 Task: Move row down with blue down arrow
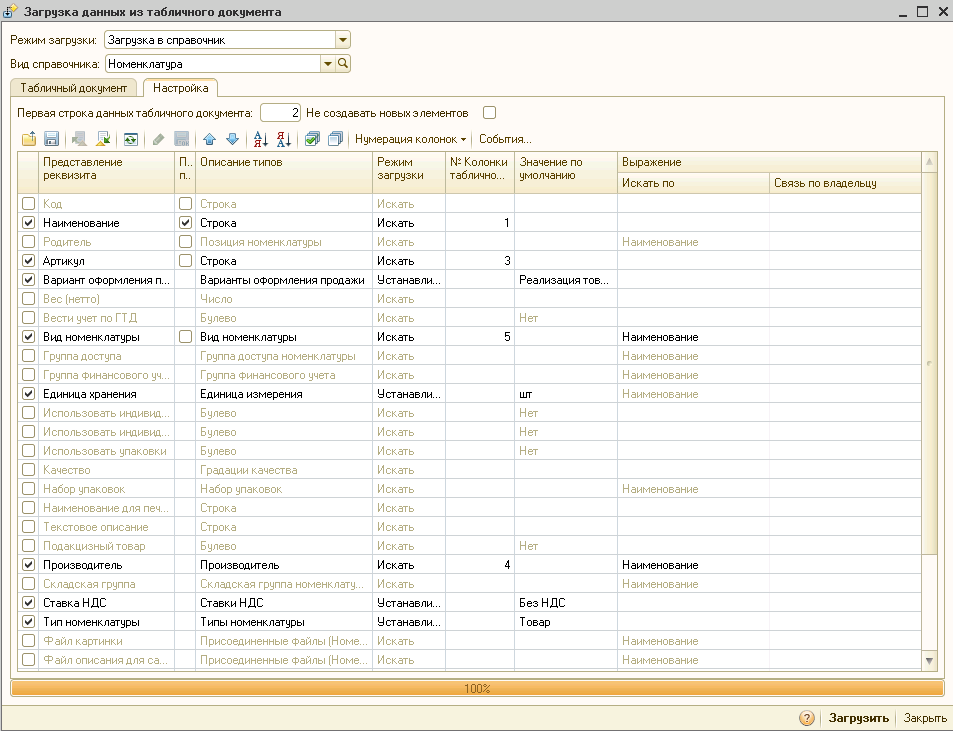click(232, 139)
